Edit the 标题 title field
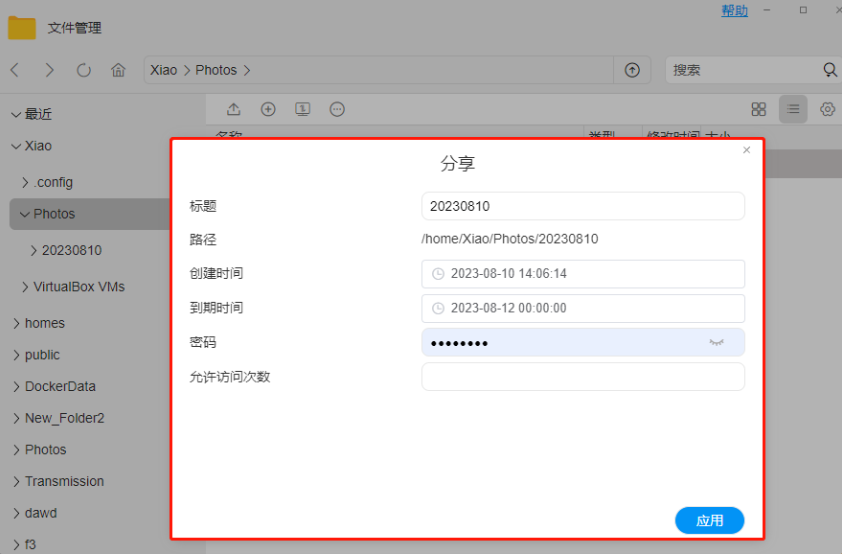This screenshot has width=842, height=554. [x=583, y=206]
